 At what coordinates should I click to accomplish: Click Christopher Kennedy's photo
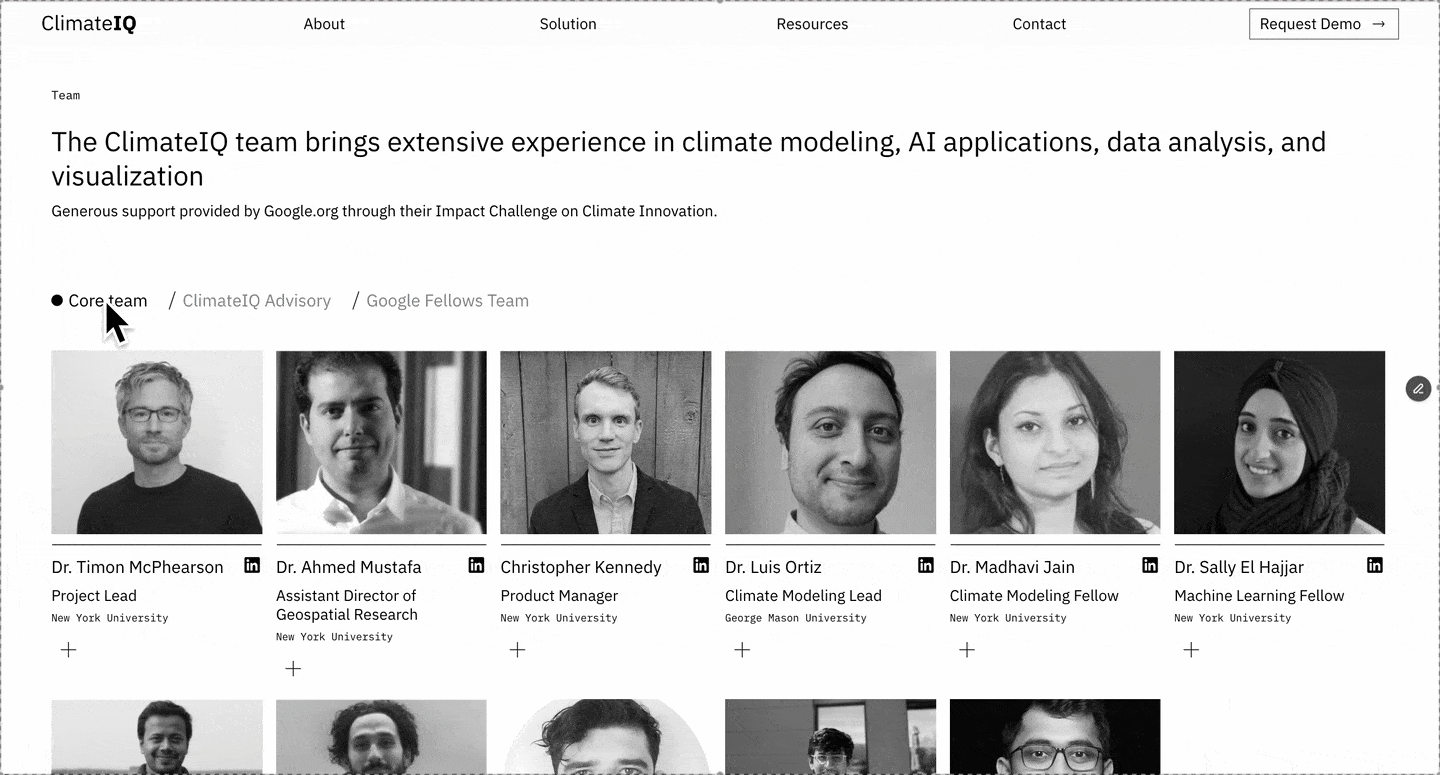(x=606, y=442)
